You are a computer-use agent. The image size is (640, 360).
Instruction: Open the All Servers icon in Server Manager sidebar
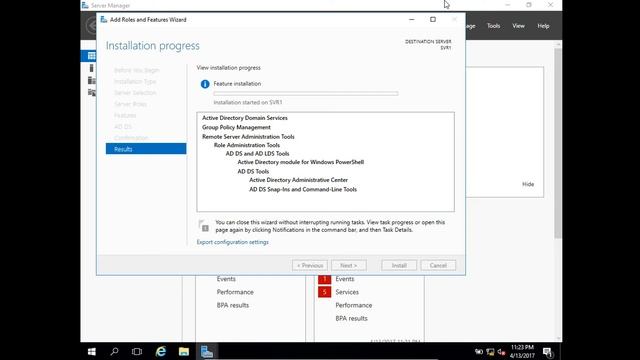(92, 80)
